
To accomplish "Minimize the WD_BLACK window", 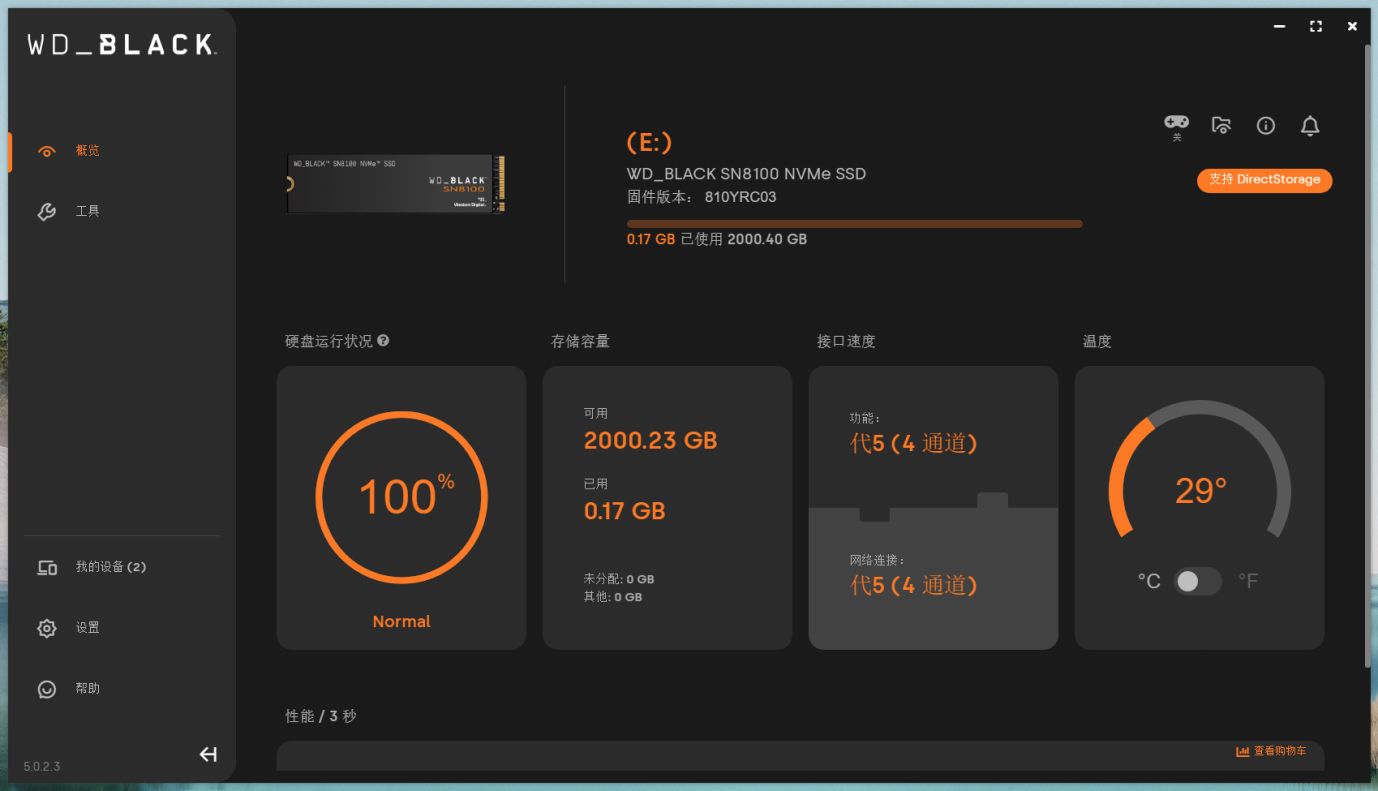I will pos(1279,26).
